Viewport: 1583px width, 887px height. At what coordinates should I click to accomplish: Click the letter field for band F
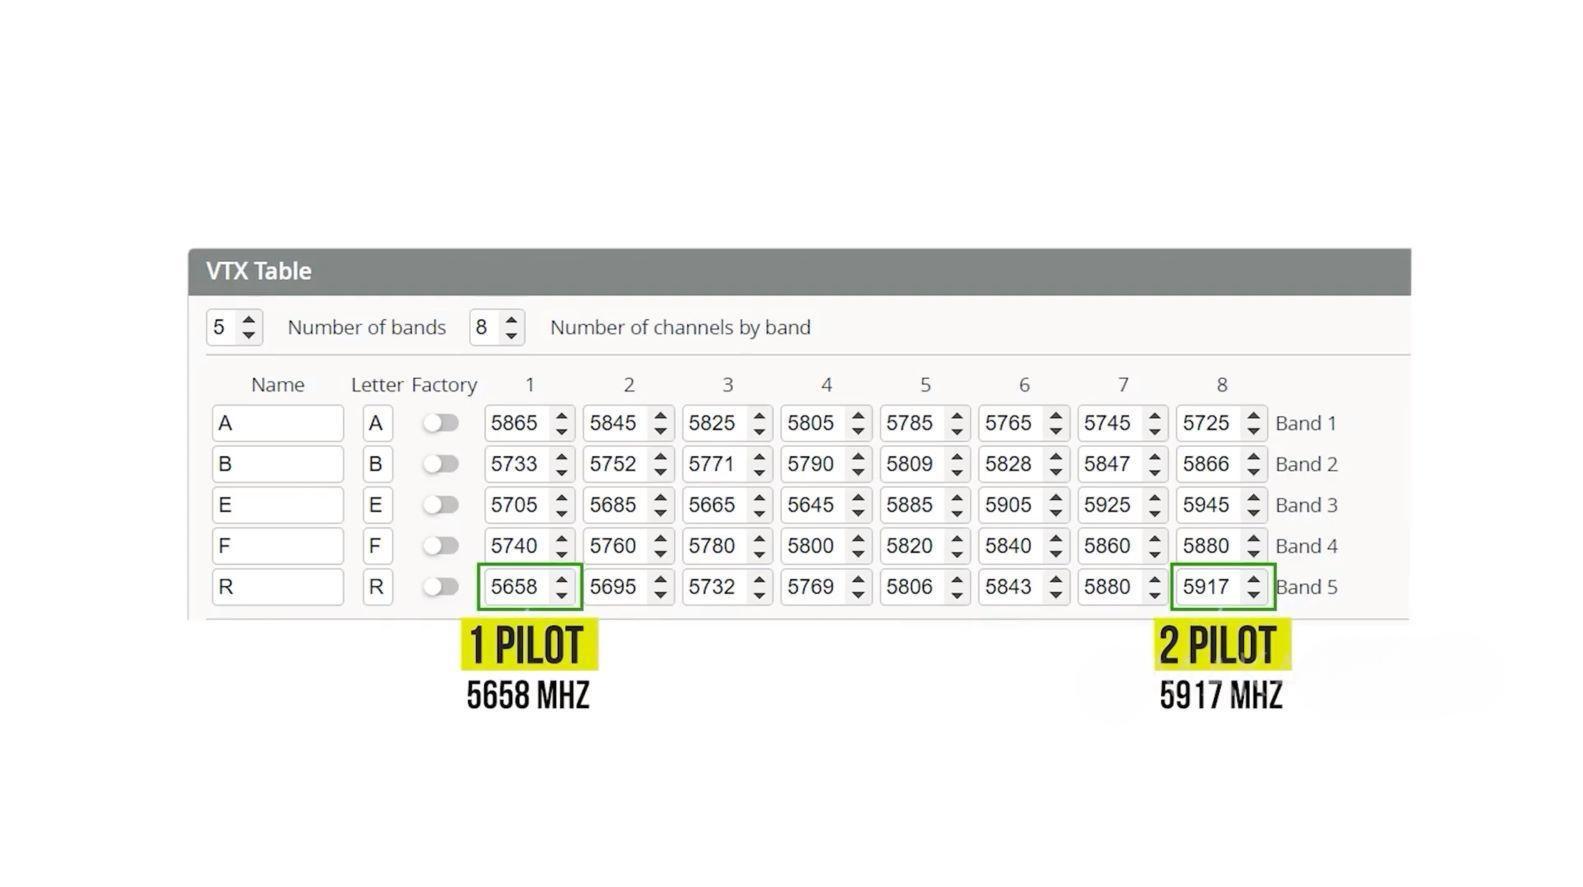pos(376,546)
